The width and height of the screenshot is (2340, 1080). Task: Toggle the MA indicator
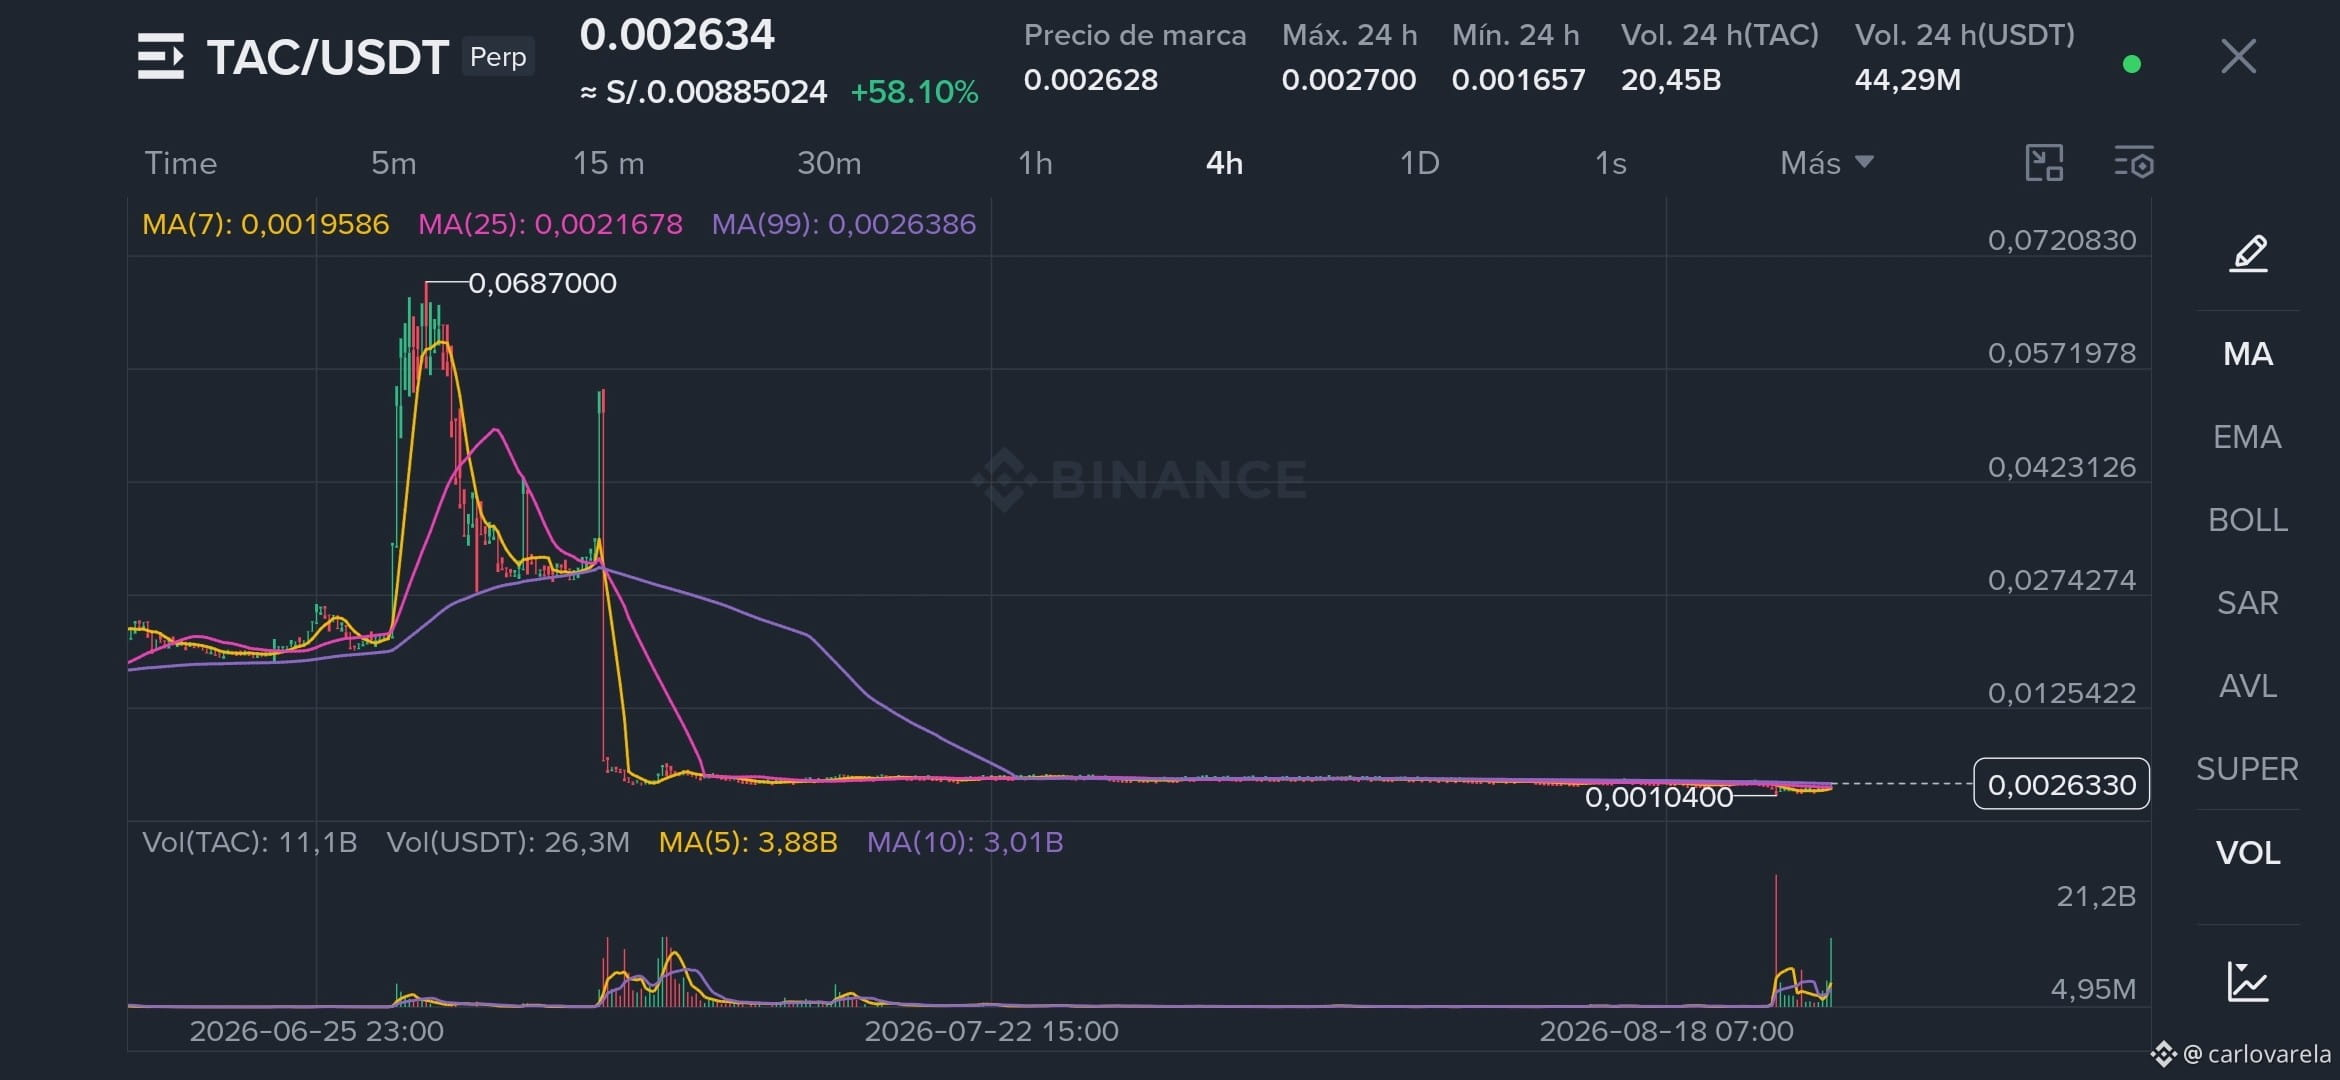click(x=2248, y=354)
